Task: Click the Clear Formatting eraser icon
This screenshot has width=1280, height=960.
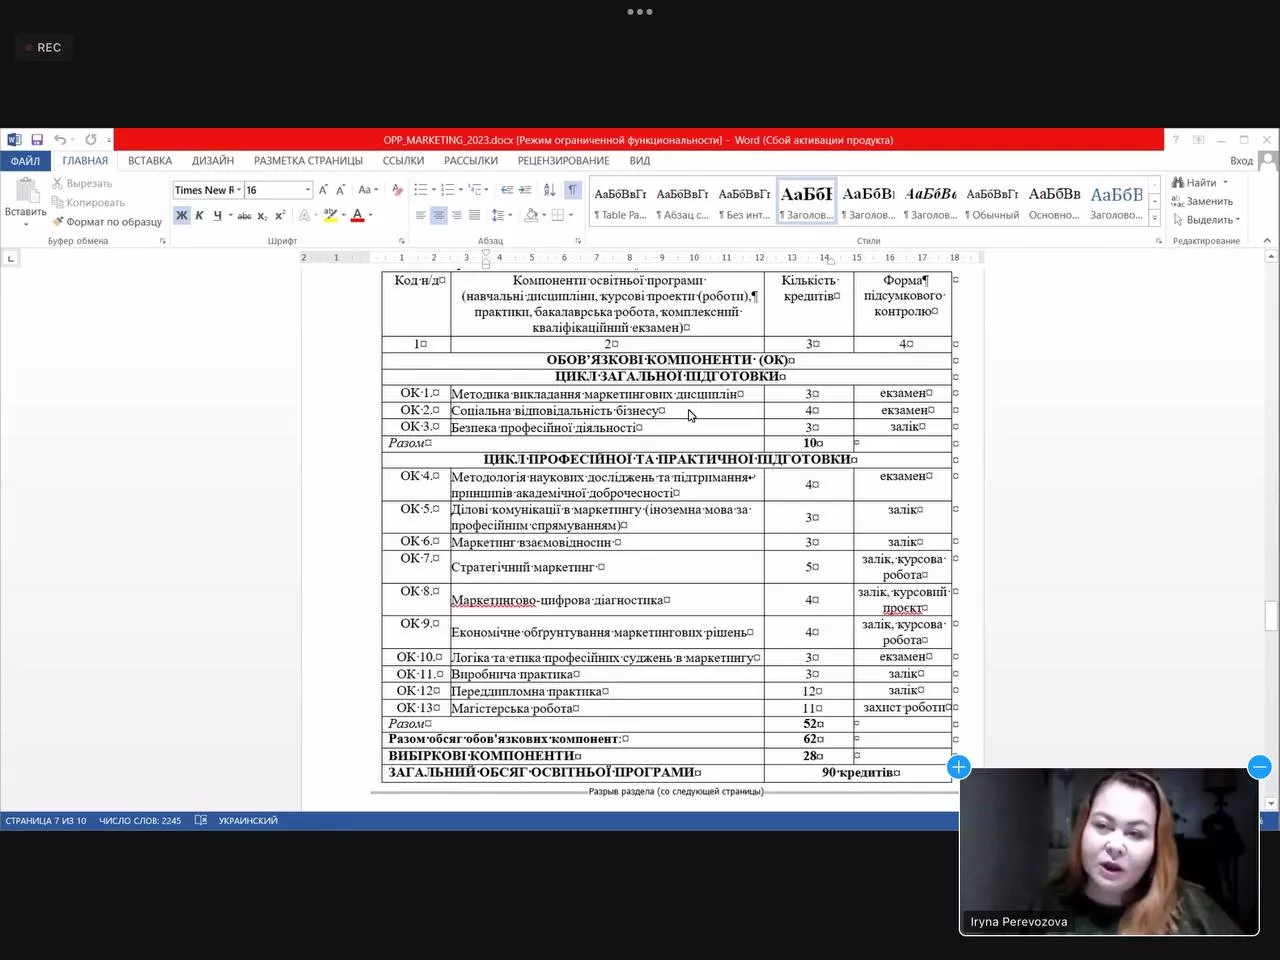Action: coord(397,190)
